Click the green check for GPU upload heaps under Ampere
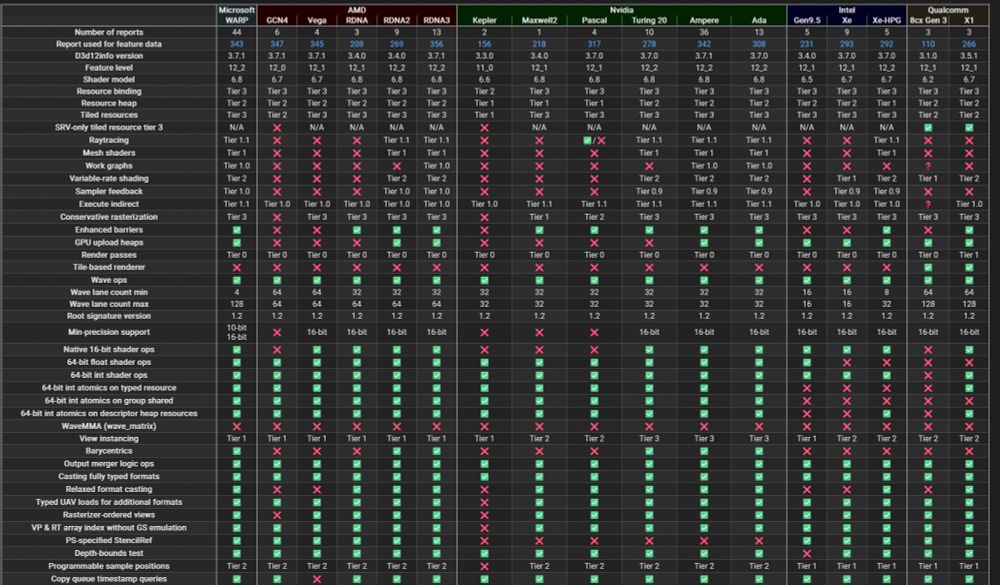Image resolution: width=1000 pixels, height=585 pixels. [x=704, y=242]
